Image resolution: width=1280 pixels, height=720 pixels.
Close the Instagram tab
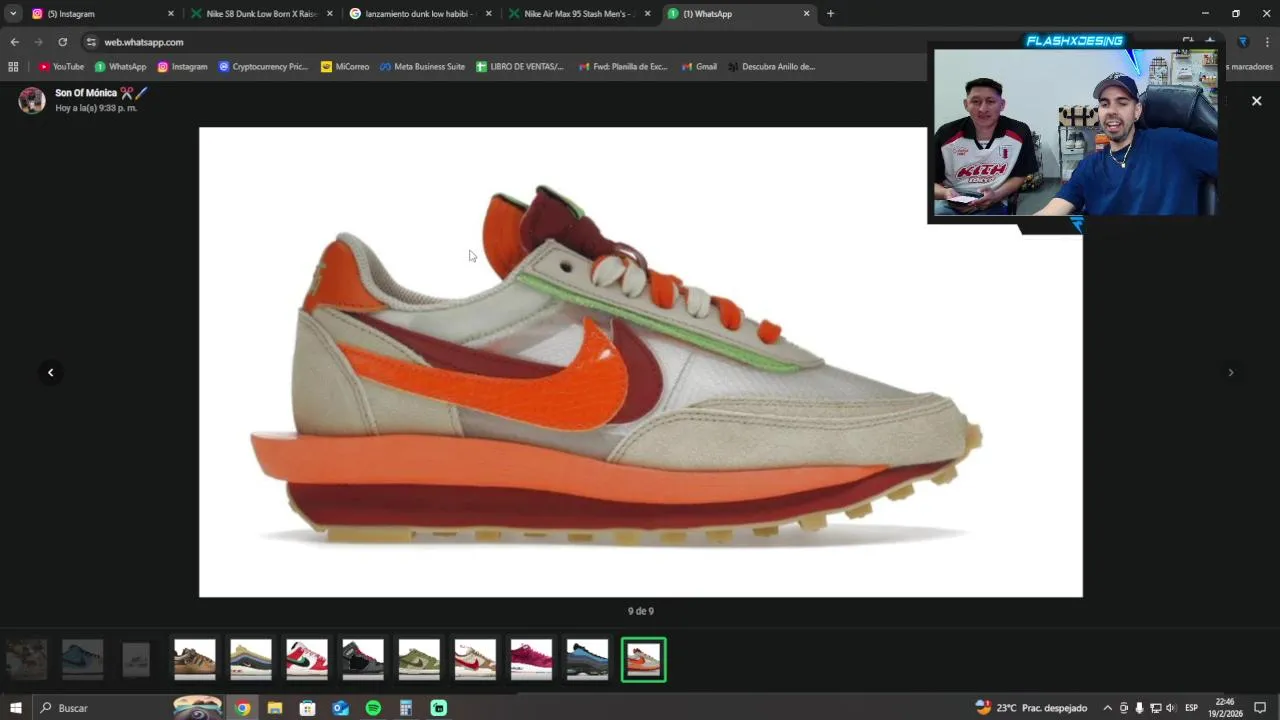coord(170,14)
